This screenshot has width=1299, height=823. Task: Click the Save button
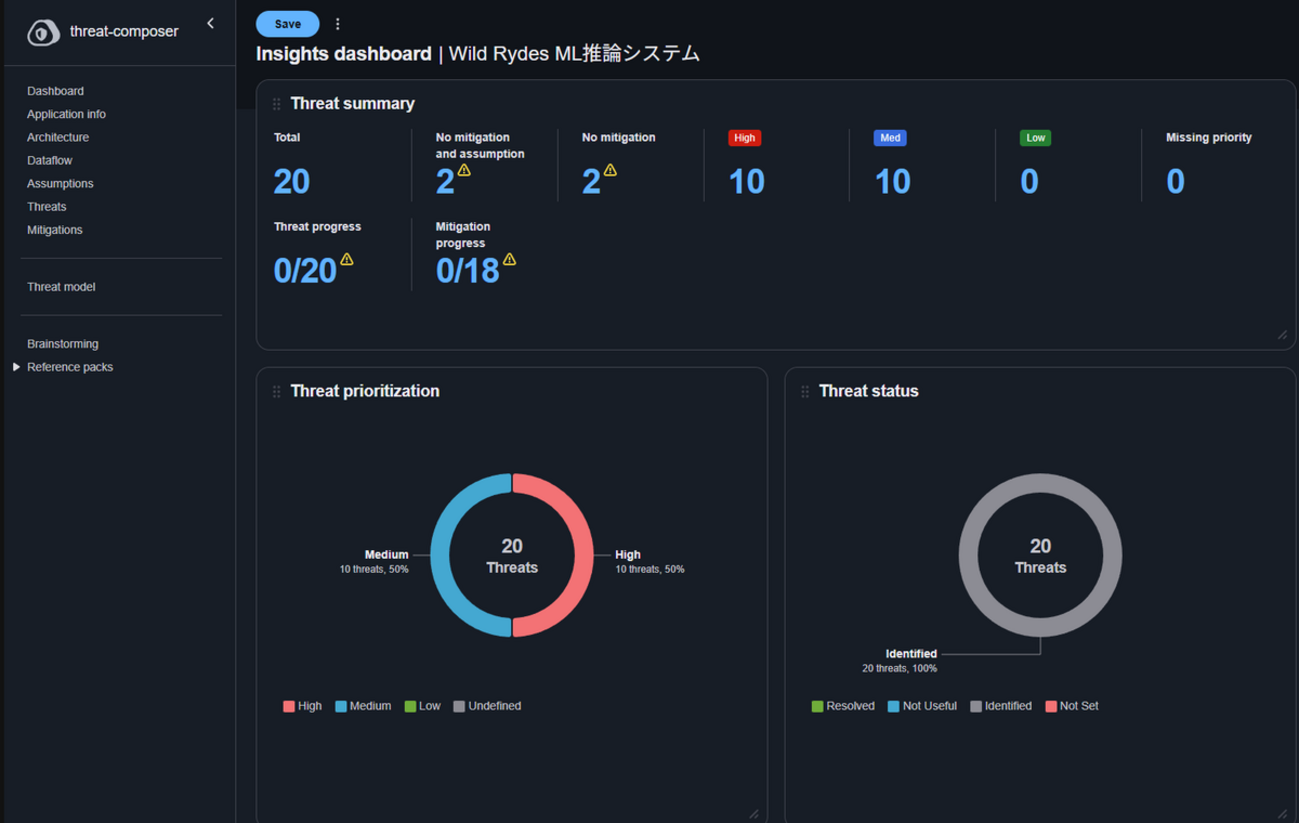(288, 24)
